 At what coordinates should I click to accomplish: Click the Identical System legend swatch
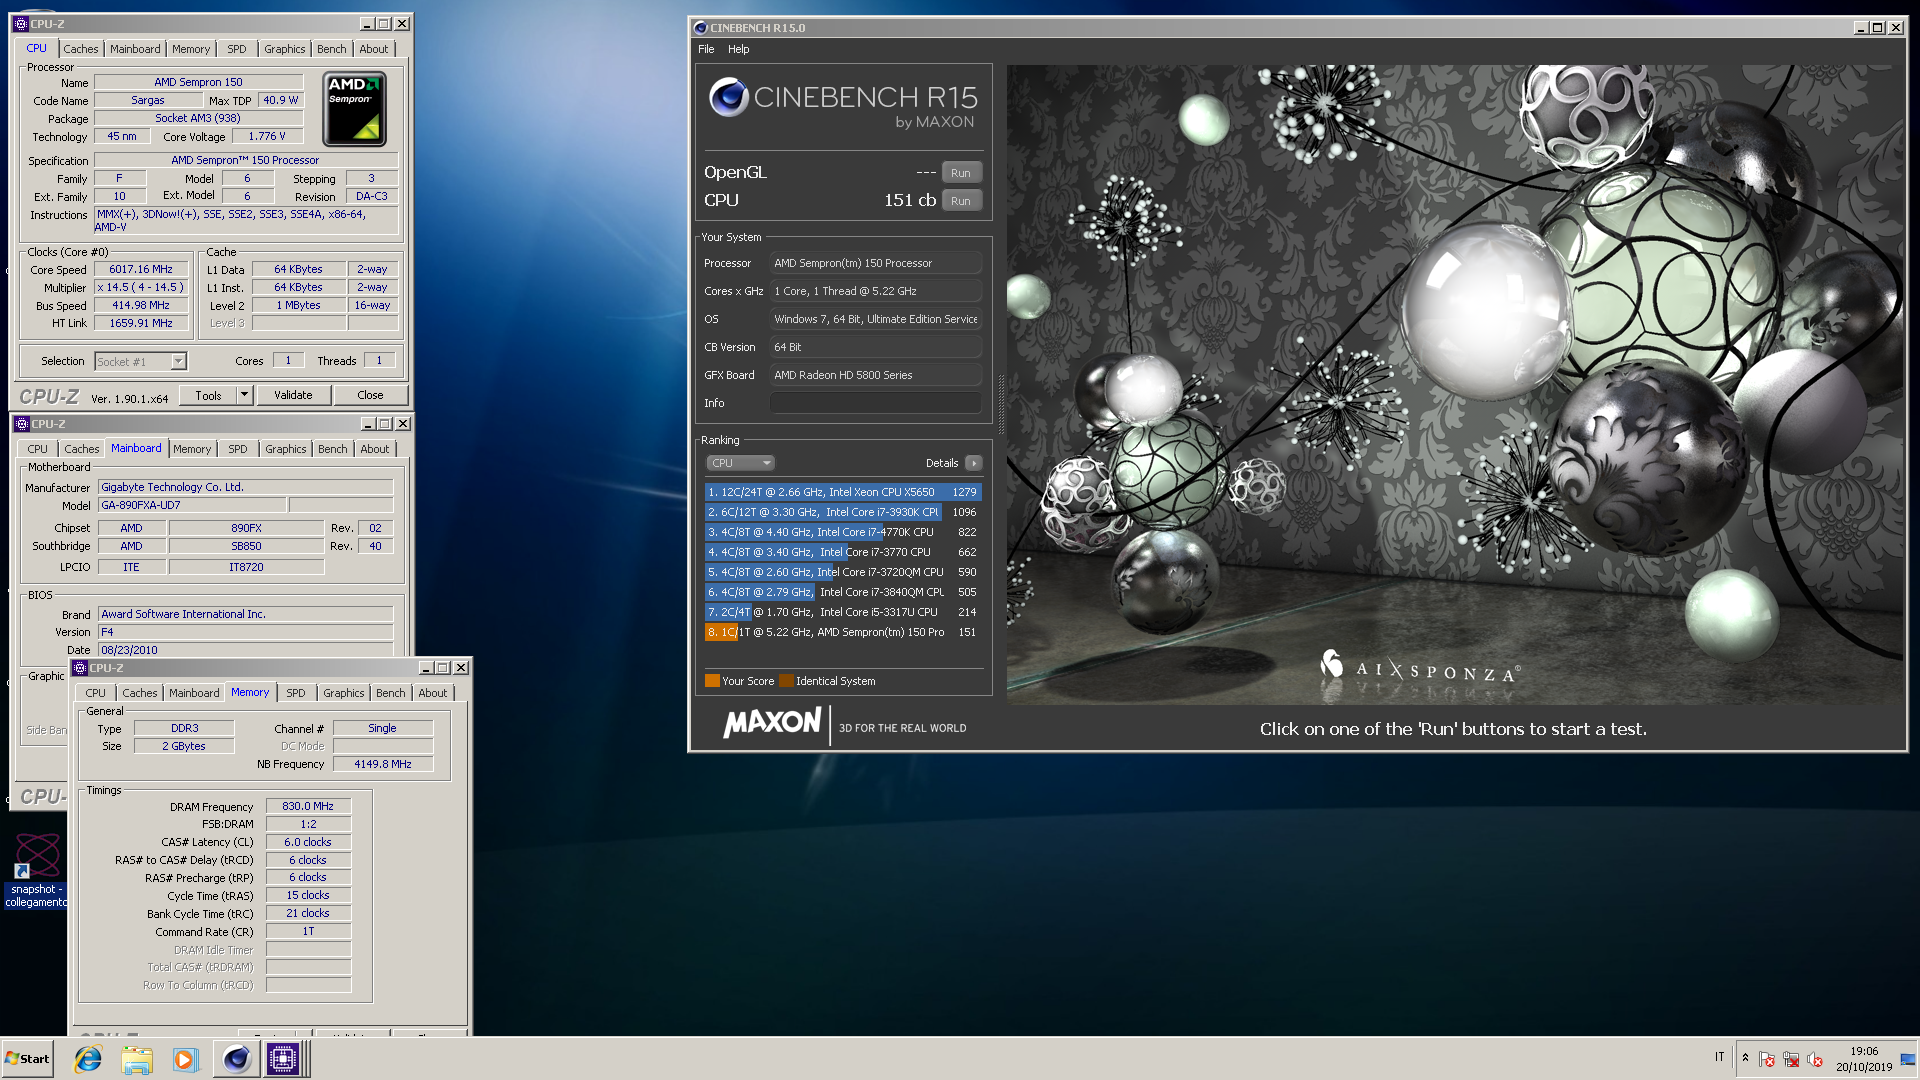(x=786, y=681)
